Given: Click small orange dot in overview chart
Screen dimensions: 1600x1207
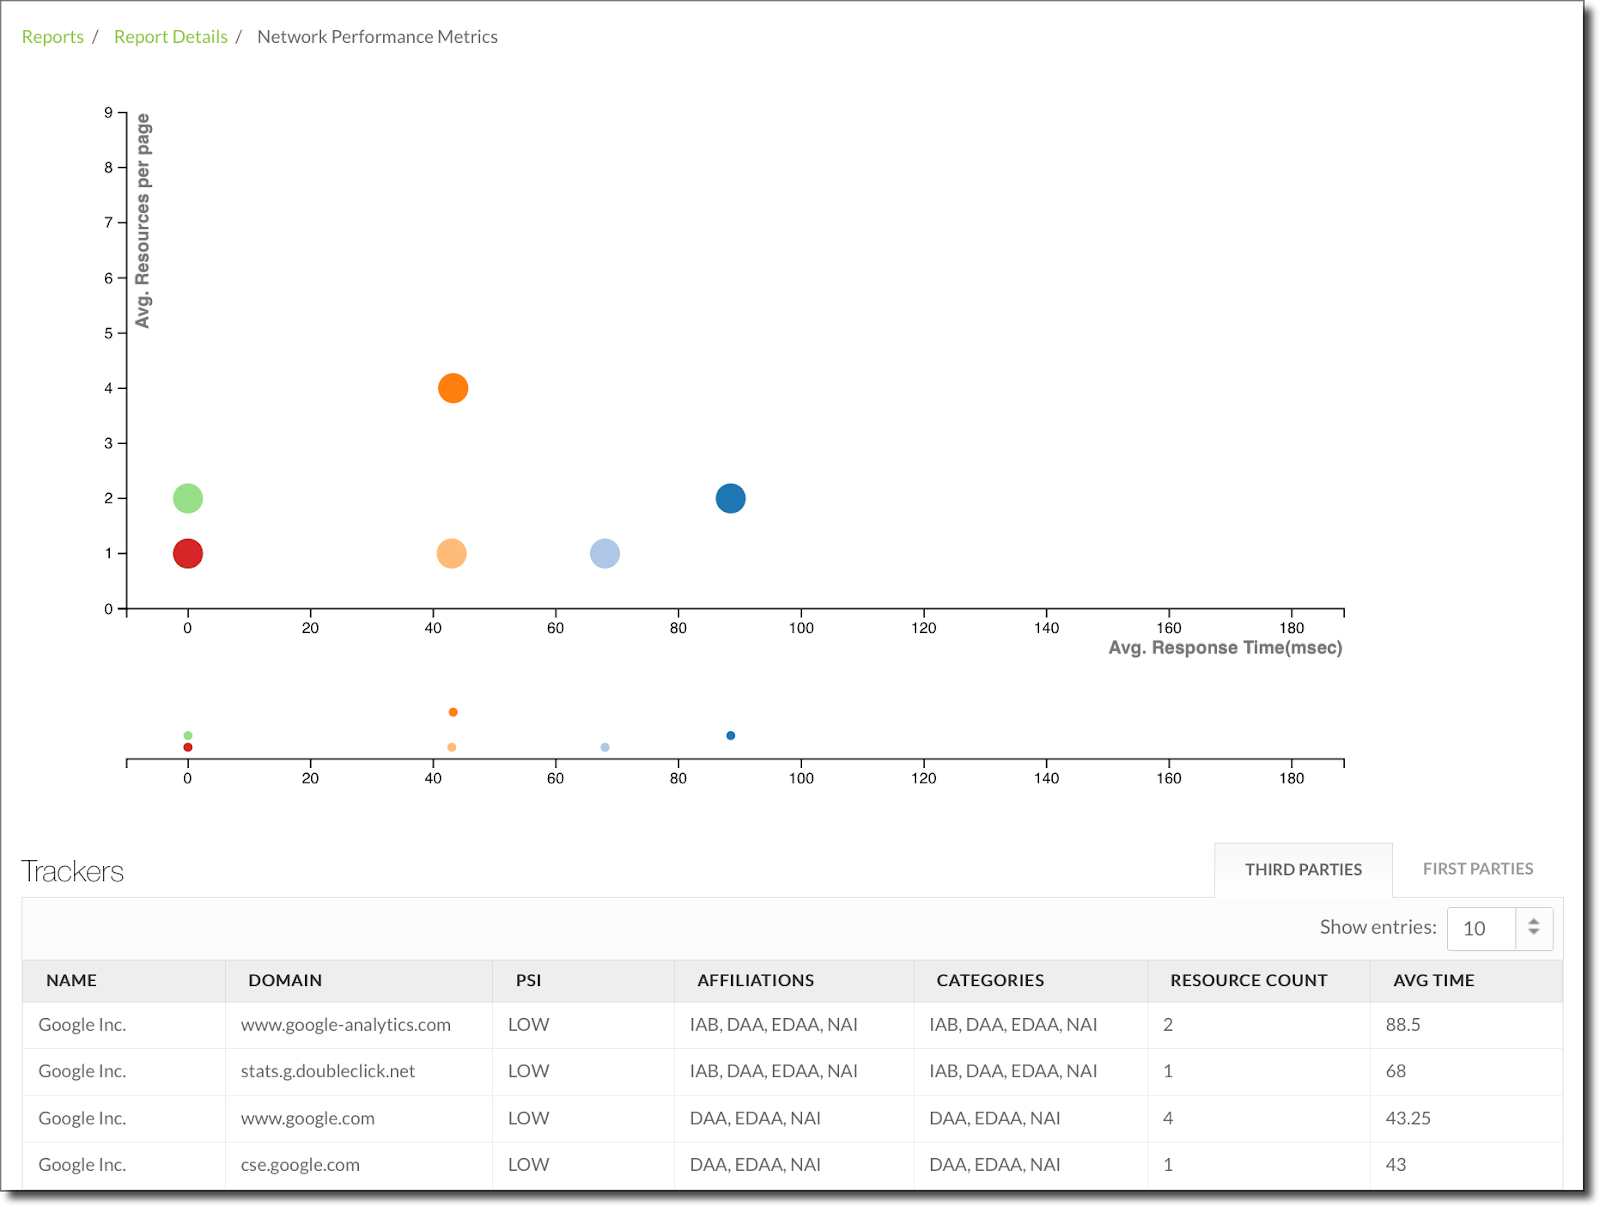Looking at the screenshot, I should (x=453, y=712).
